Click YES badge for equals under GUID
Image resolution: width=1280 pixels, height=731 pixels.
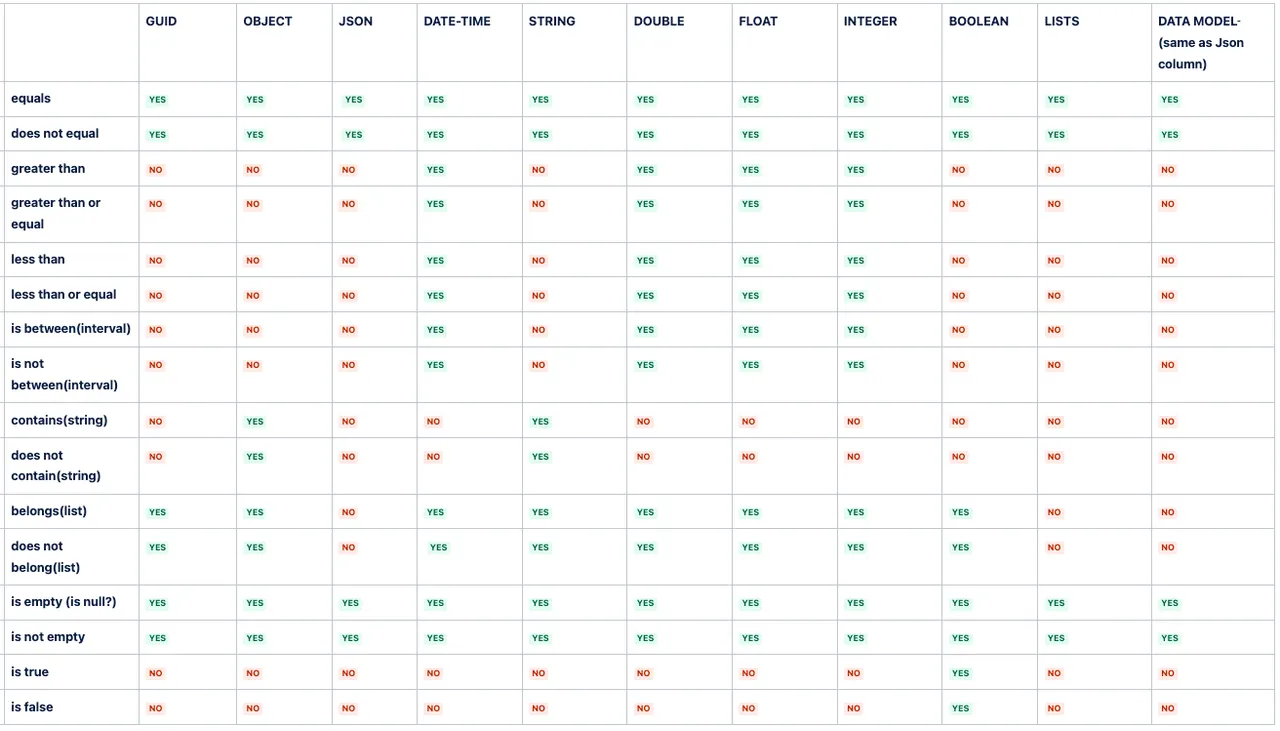[157, 100]
